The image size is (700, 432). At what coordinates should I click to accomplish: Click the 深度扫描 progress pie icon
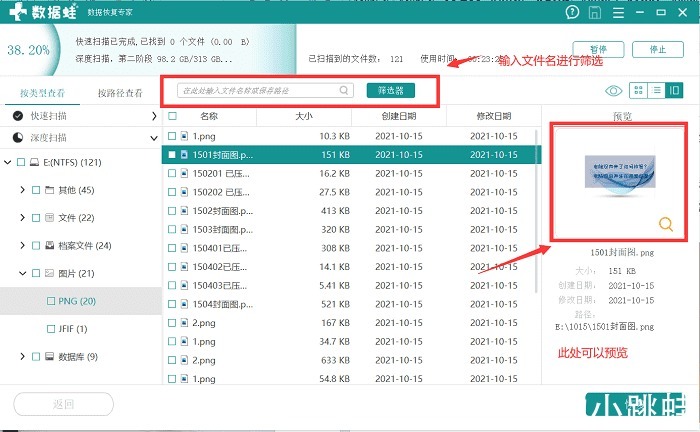18,137
